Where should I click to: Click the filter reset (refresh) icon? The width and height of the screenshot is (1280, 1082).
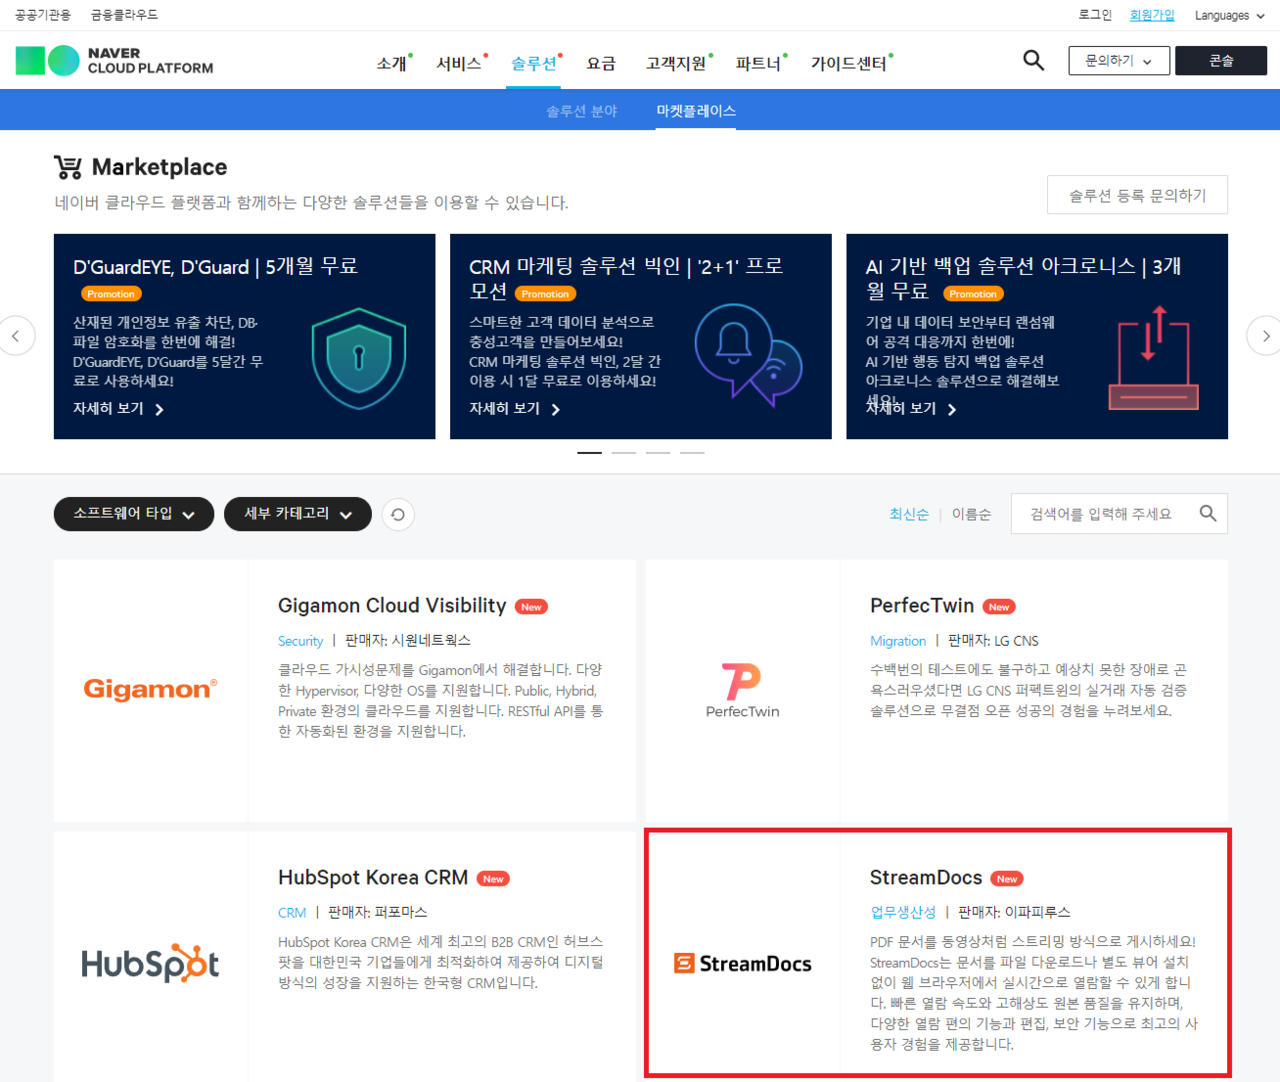click(397, 514)
